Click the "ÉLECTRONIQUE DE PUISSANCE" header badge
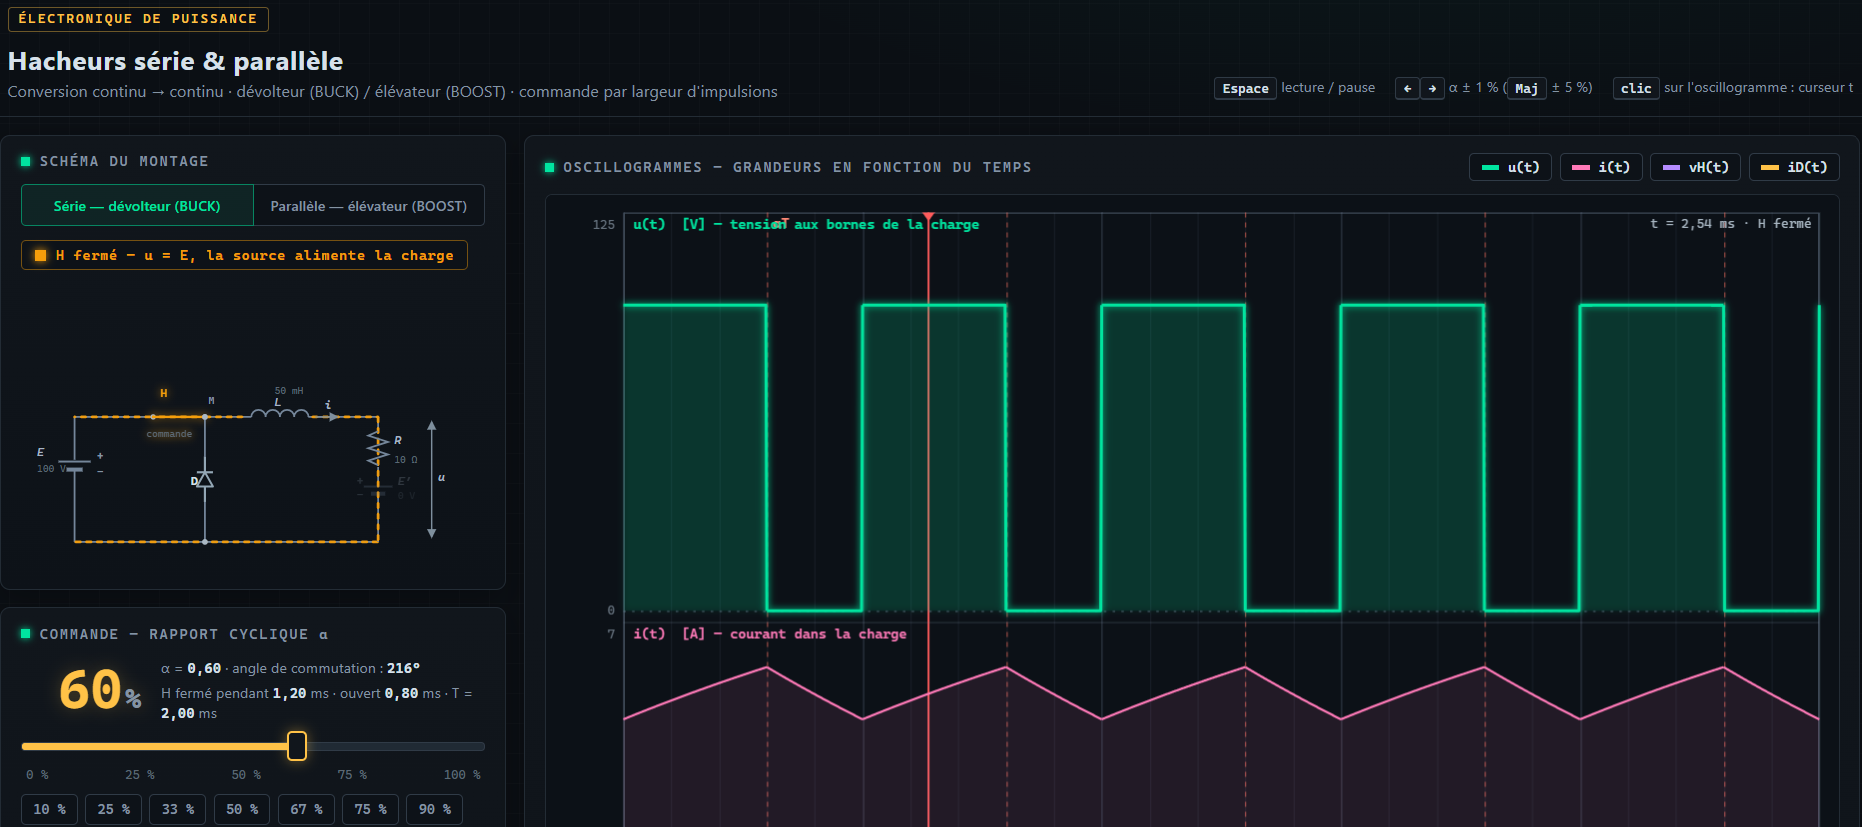Image resolution: width=1862 pixels, height=827 pixels. coord(138,18)
